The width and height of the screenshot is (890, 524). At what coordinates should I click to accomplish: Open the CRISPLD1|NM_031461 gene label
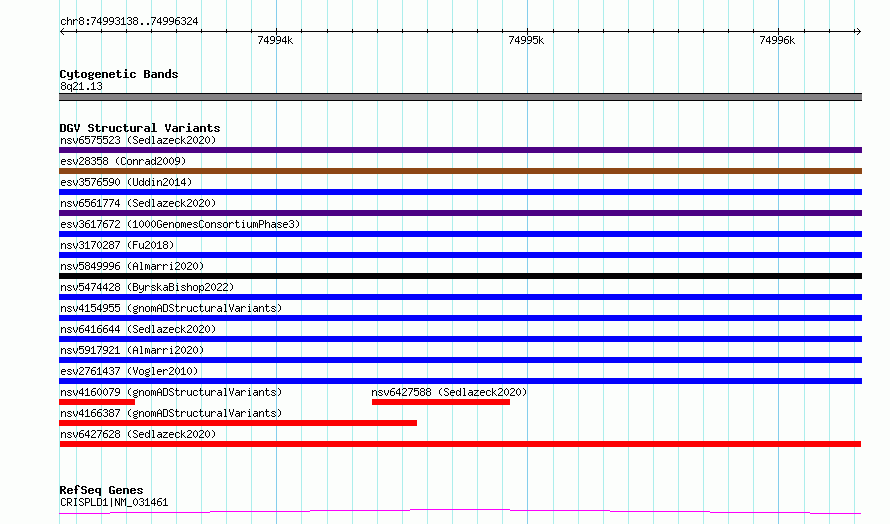click(114, 502)
